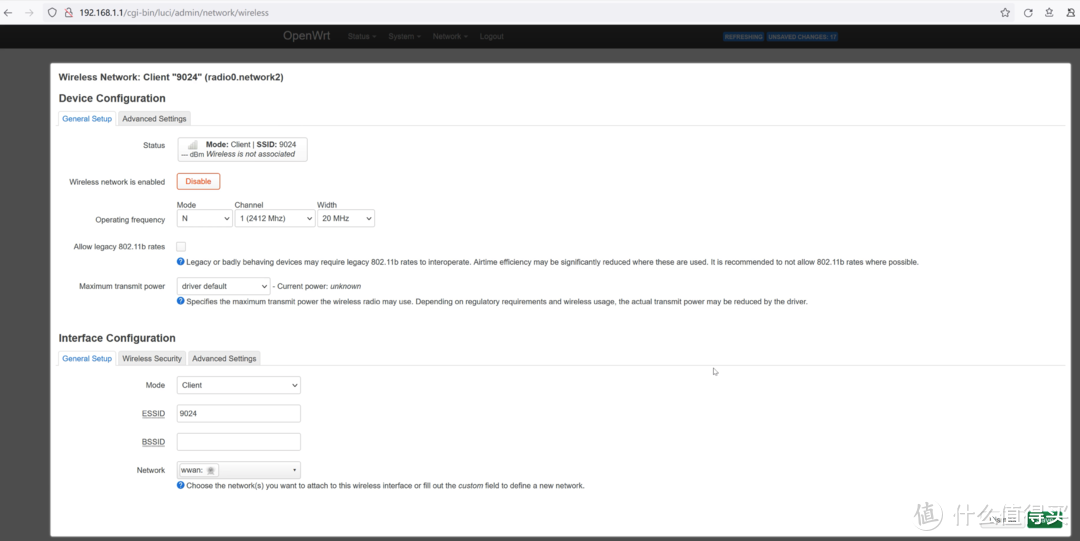Image resolution: width=1080 pixels, height=541 pixels.
Task: Click into the empty BSSID field
Action: pyautogui.click(x=238, y=442)
